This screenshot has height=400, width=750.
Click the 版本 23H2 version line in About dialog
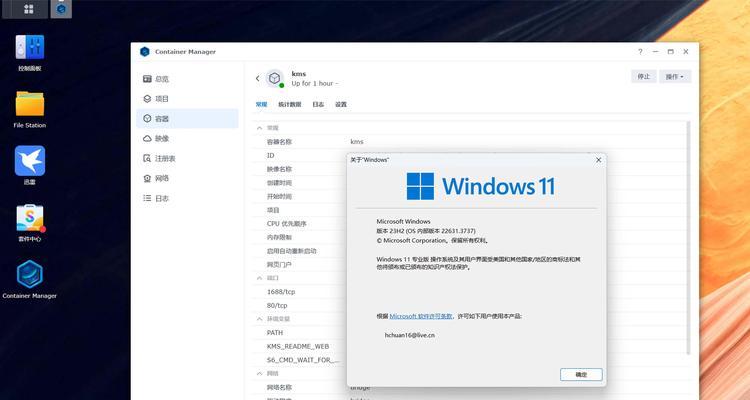tap(426, 231)
